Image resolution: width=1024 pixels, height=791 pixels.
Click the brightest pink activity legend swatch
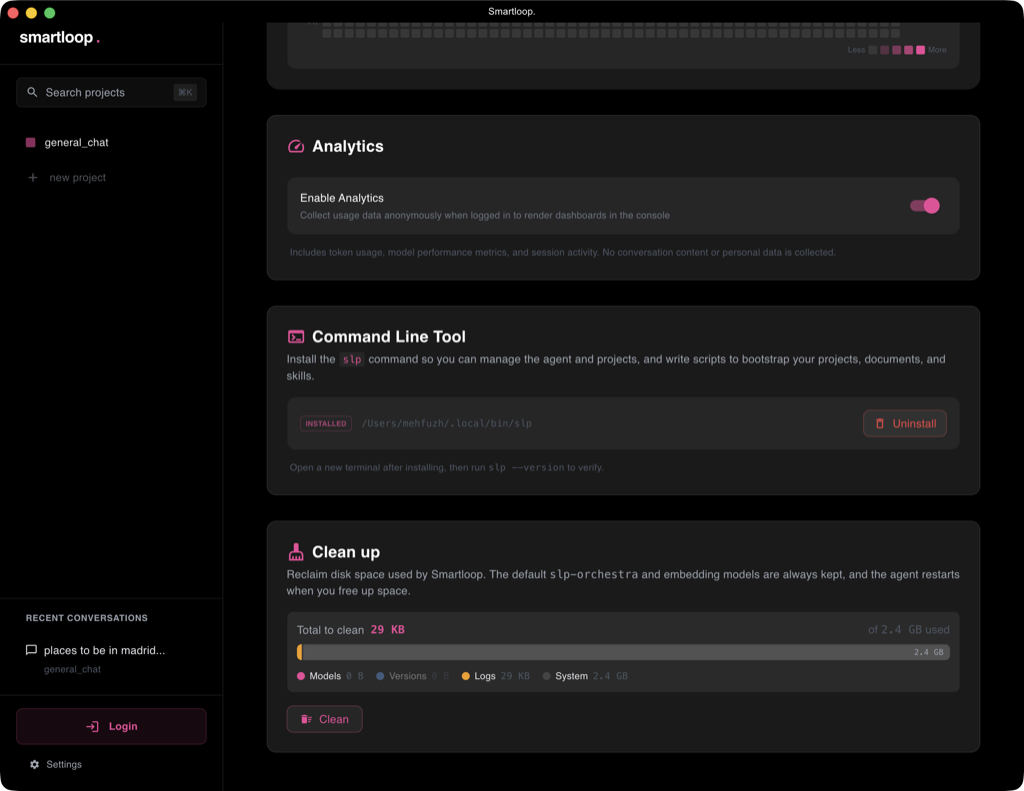(920, 50)
